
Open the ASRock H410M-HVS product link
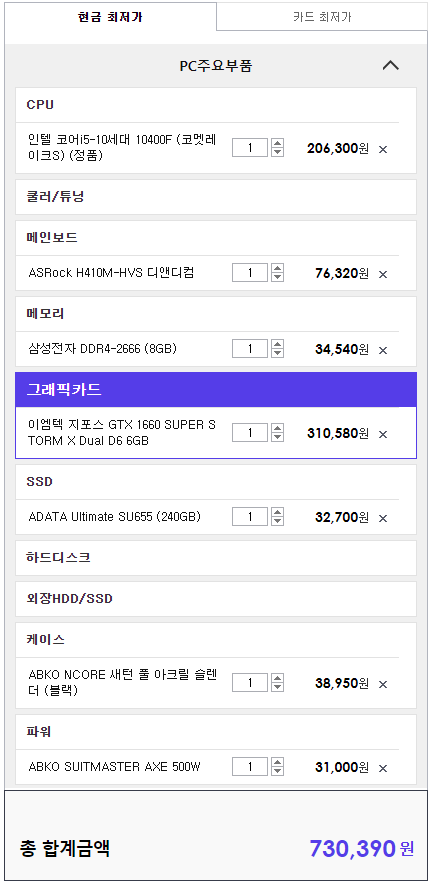point(112,273)
